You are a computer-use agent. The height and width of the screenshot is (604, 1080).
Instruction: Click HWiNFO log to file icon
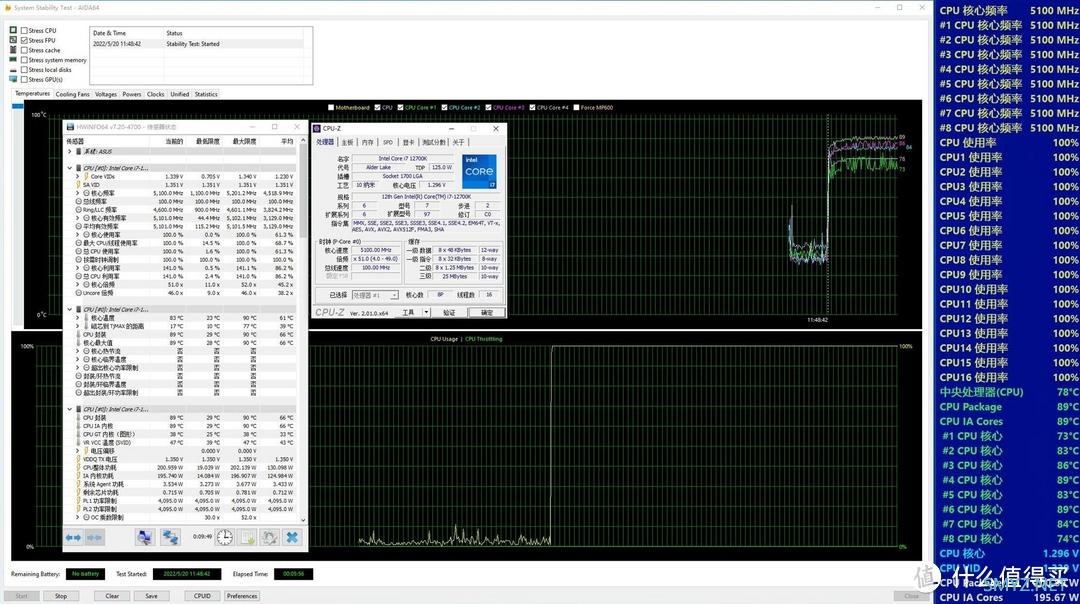tap(248, 537)
